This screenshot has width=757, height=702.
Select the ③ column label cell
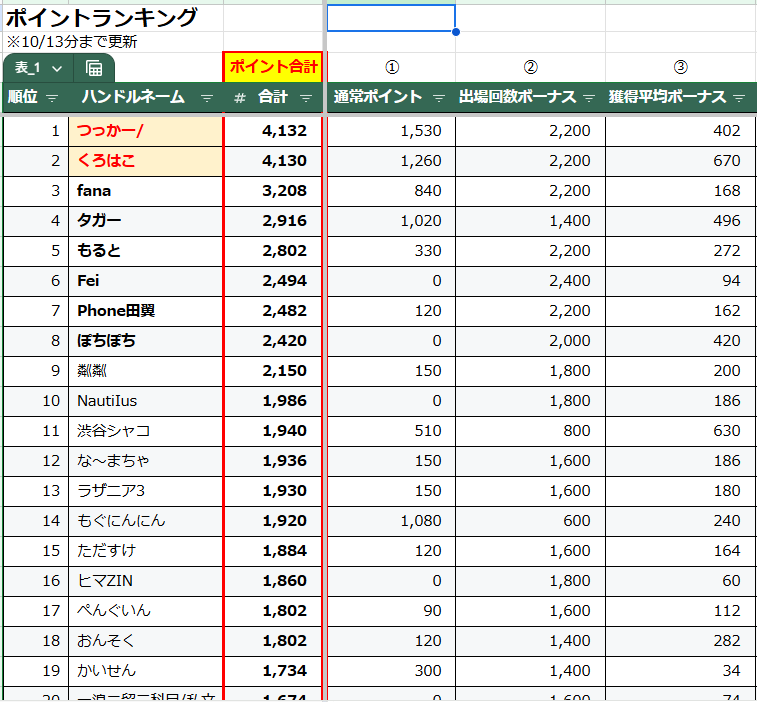pyautogui.click(x=681, y=67)
